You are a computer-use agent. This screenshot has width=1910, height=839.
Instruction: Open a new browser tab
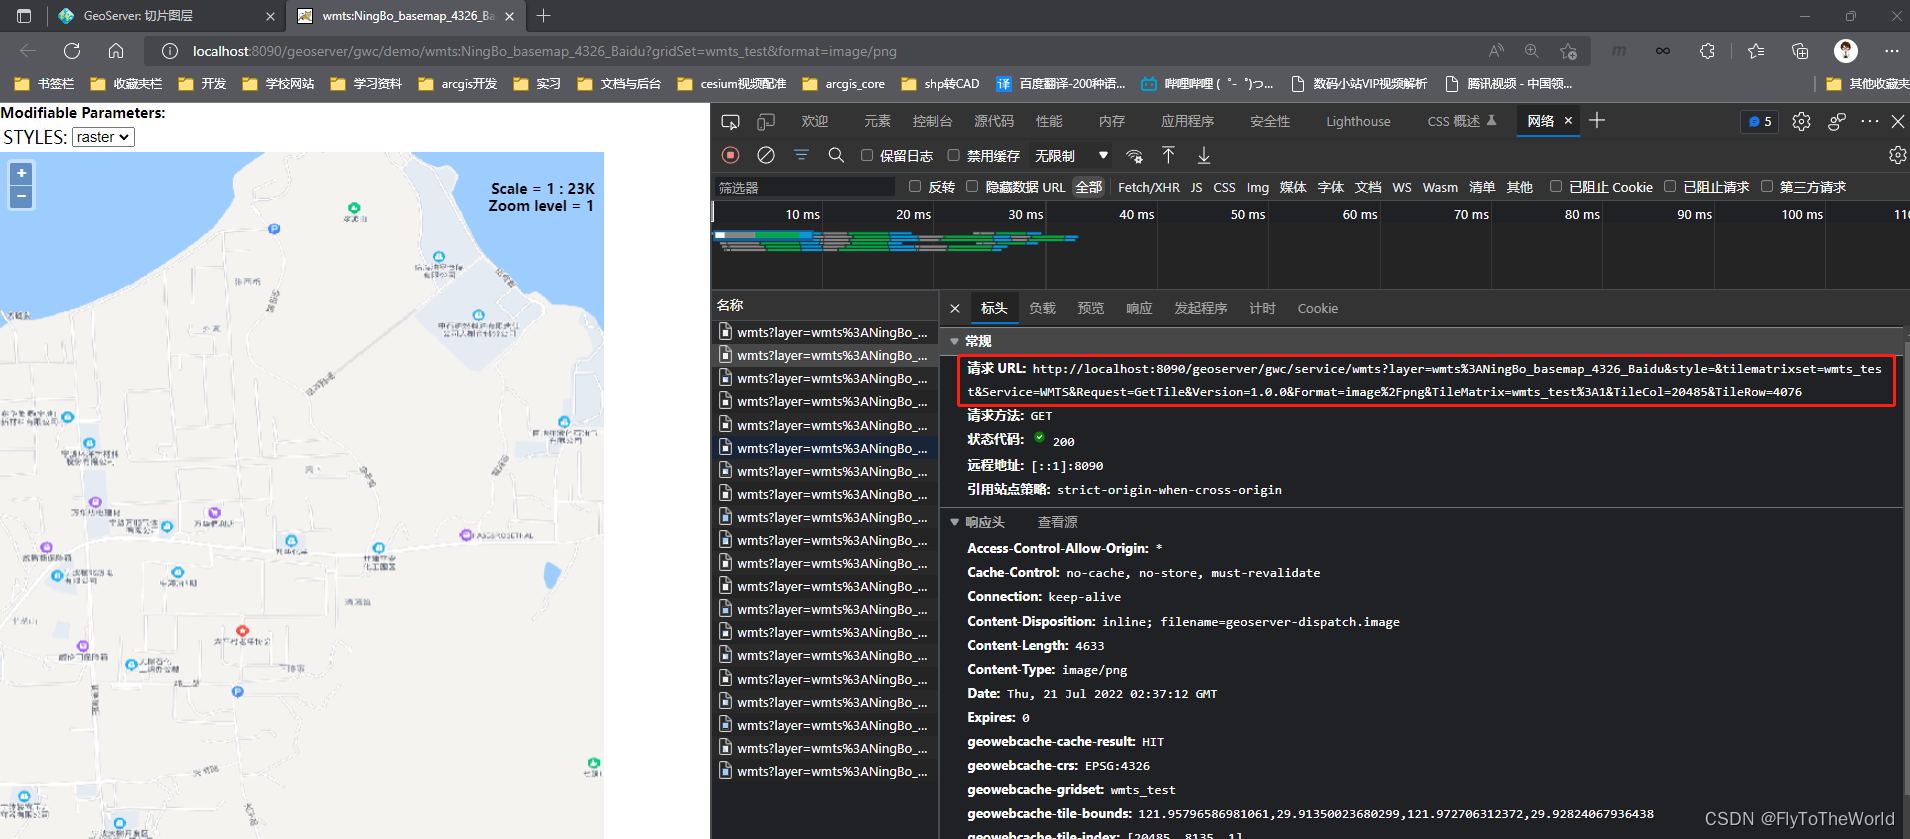pyautogui.click(x=543, y=16)
